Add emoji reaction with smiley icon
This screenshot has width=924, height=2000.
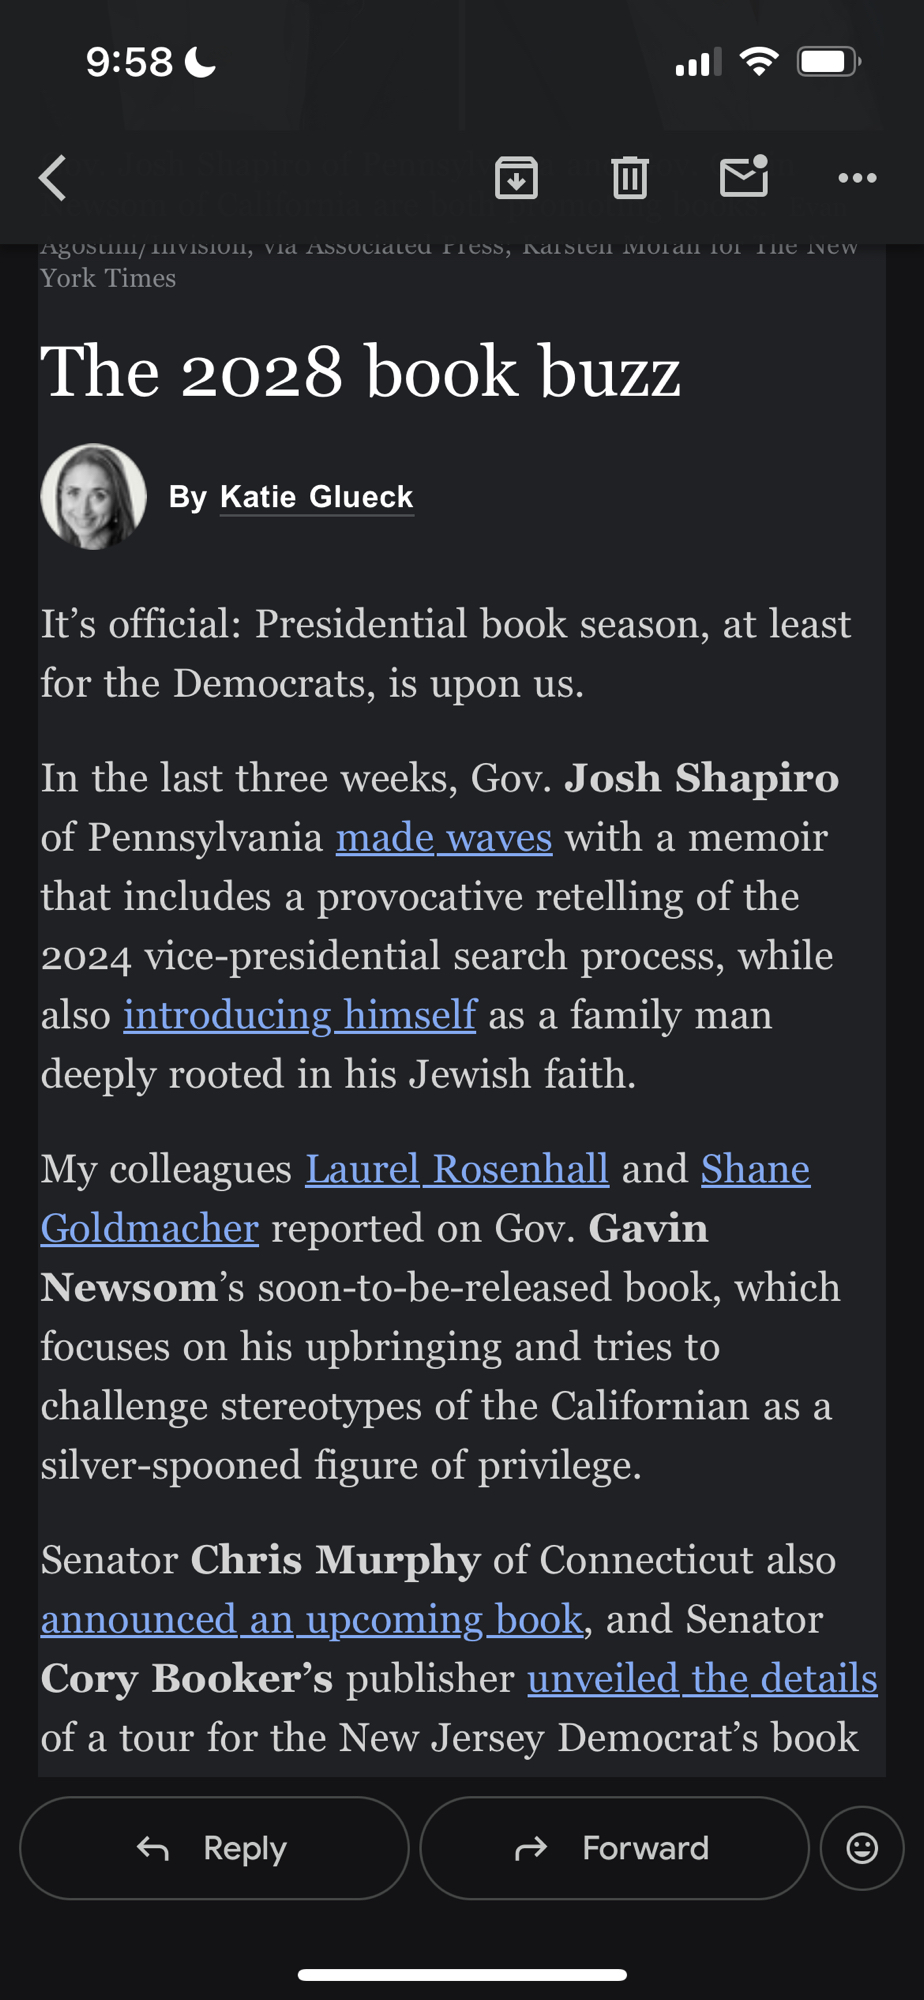[x=862, y=1848]
